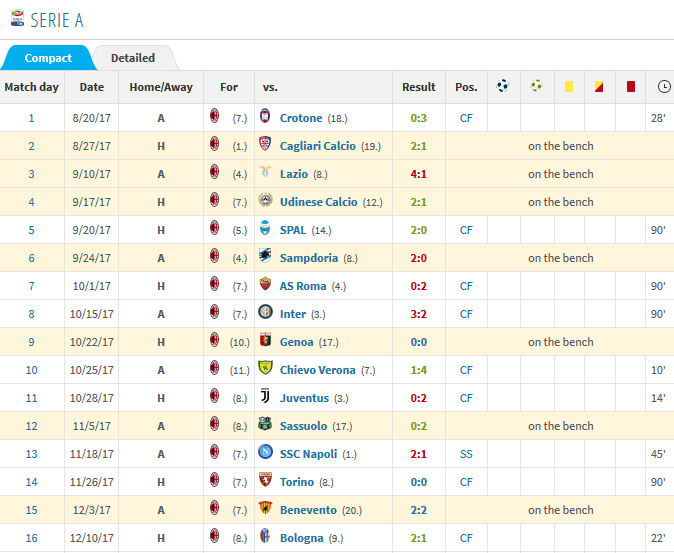This screenshot has width=674, height=553.
Task: Open the 4:1 result against Lazio
Action: coord(419,174)
